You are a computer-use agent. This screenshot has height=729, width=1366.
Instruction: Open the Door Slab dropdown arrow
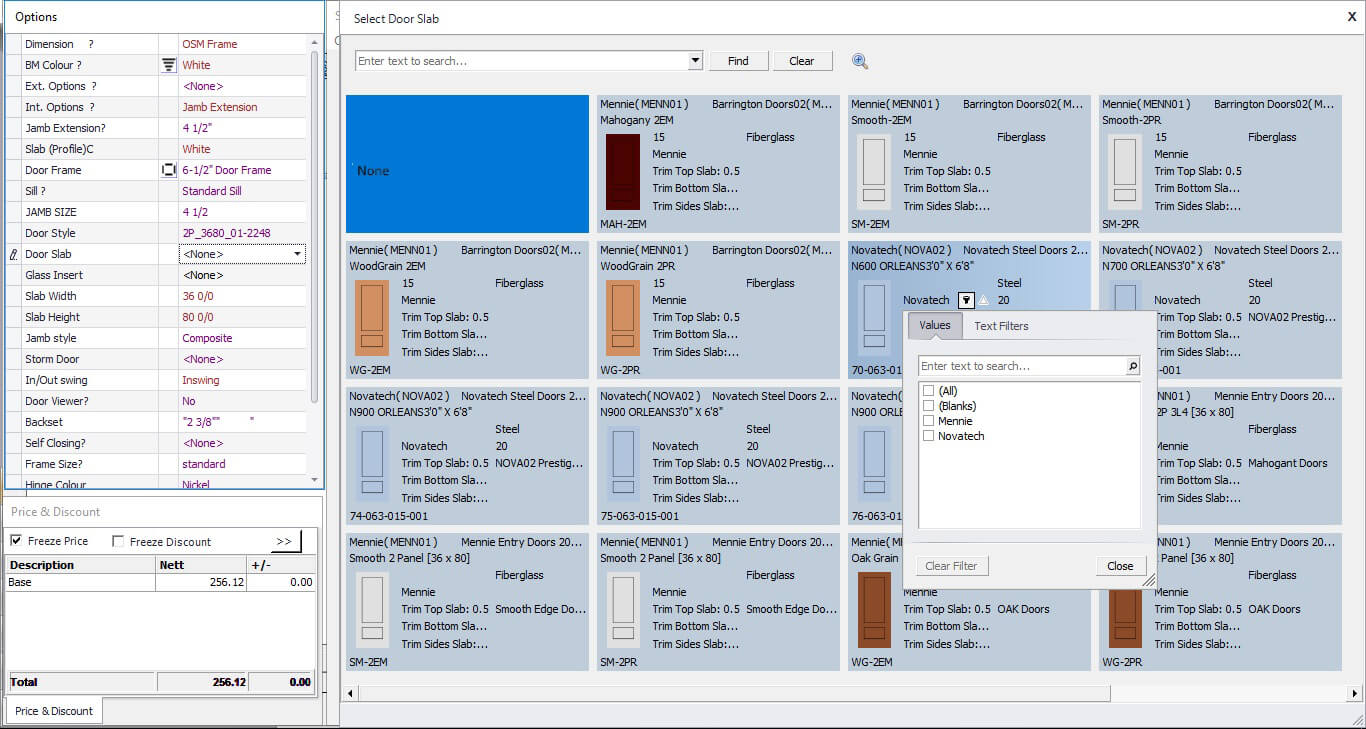[297, 255]
